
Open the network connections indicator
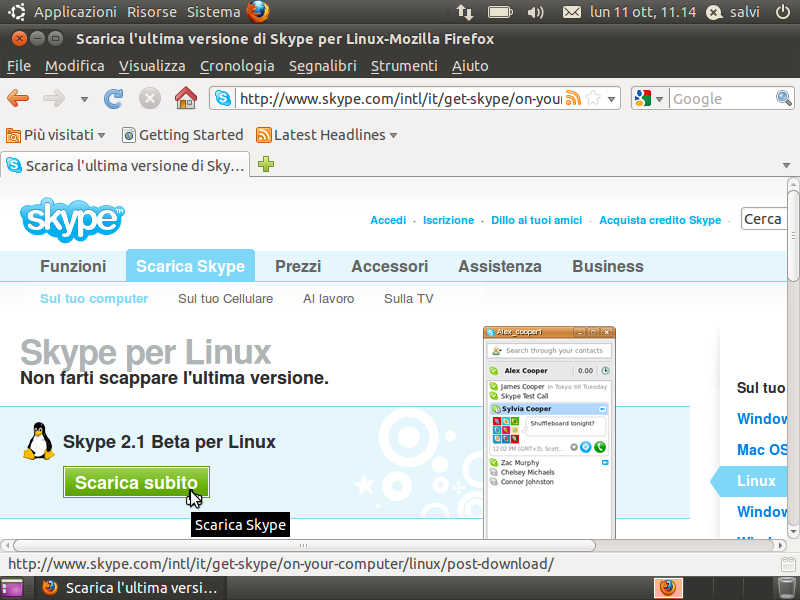pos(465,12)
